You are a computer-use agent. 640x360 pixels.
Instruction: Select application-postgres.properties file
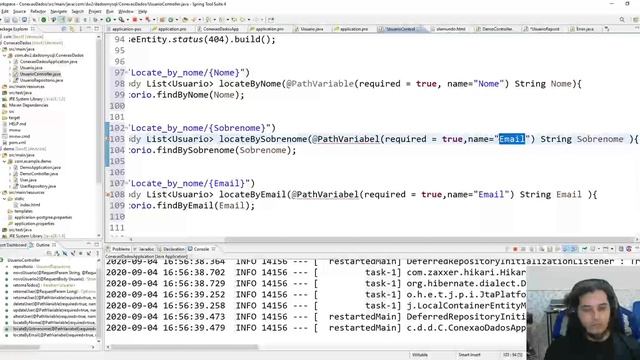click(43, 218)
